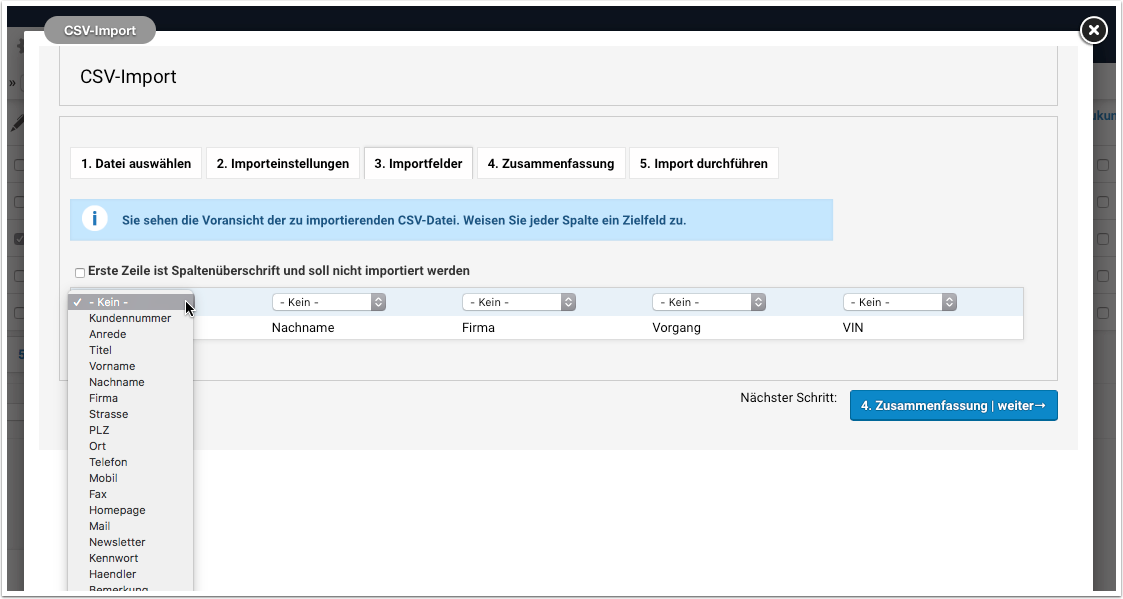Click the blue info icon
The height and width of the screenshot is (599, 1123).
click(94, 220)
